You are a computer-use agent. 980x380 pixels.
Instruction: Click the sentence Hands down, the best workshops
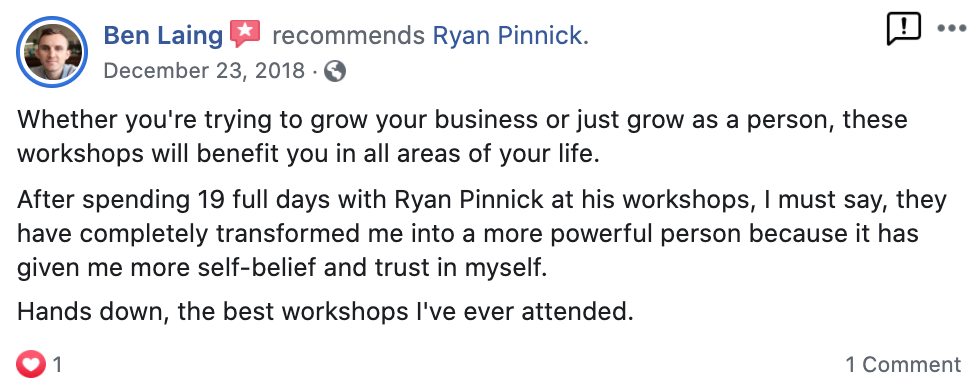(325, 311)
